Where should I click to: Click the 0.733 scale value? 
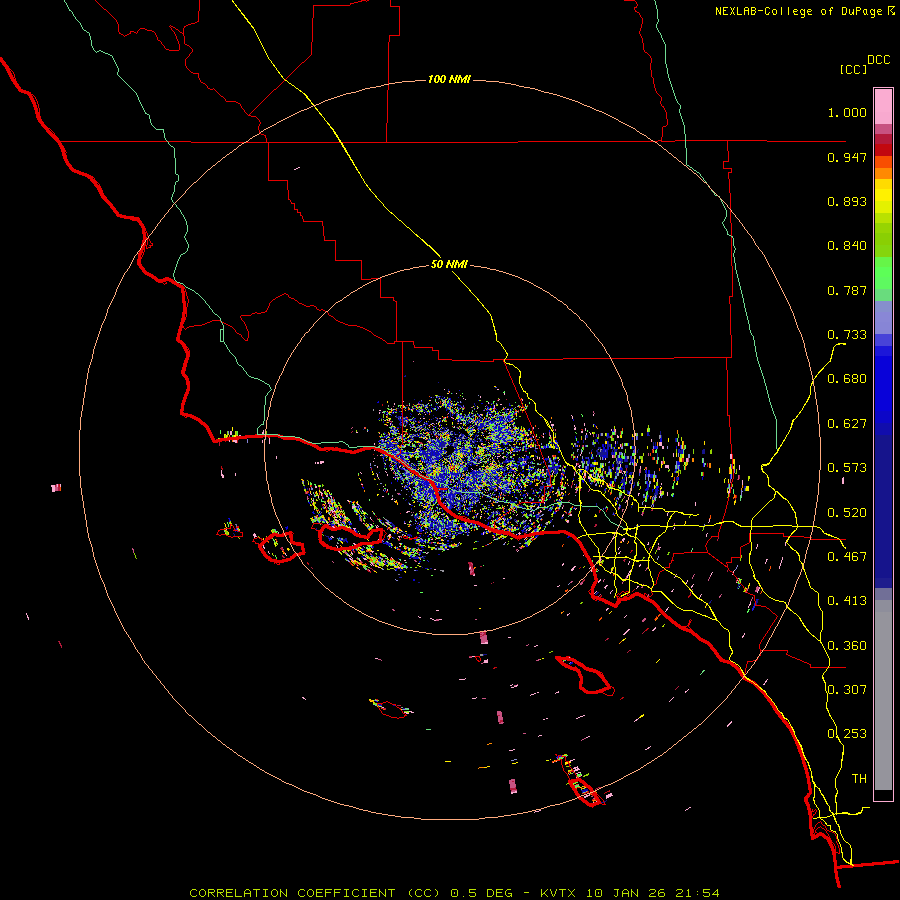pos(847,335)
